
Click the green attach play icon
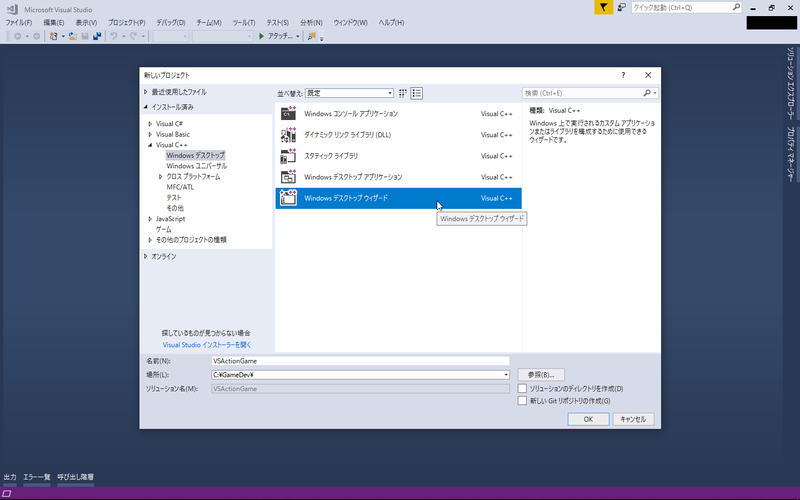pyautogui.click(x=261, y=36)
